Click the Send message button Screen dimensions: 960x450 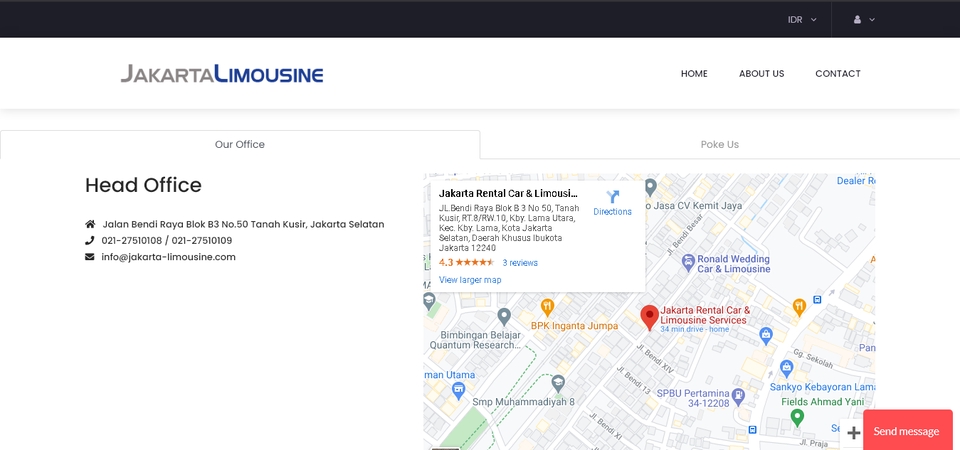tap(907, 430)
